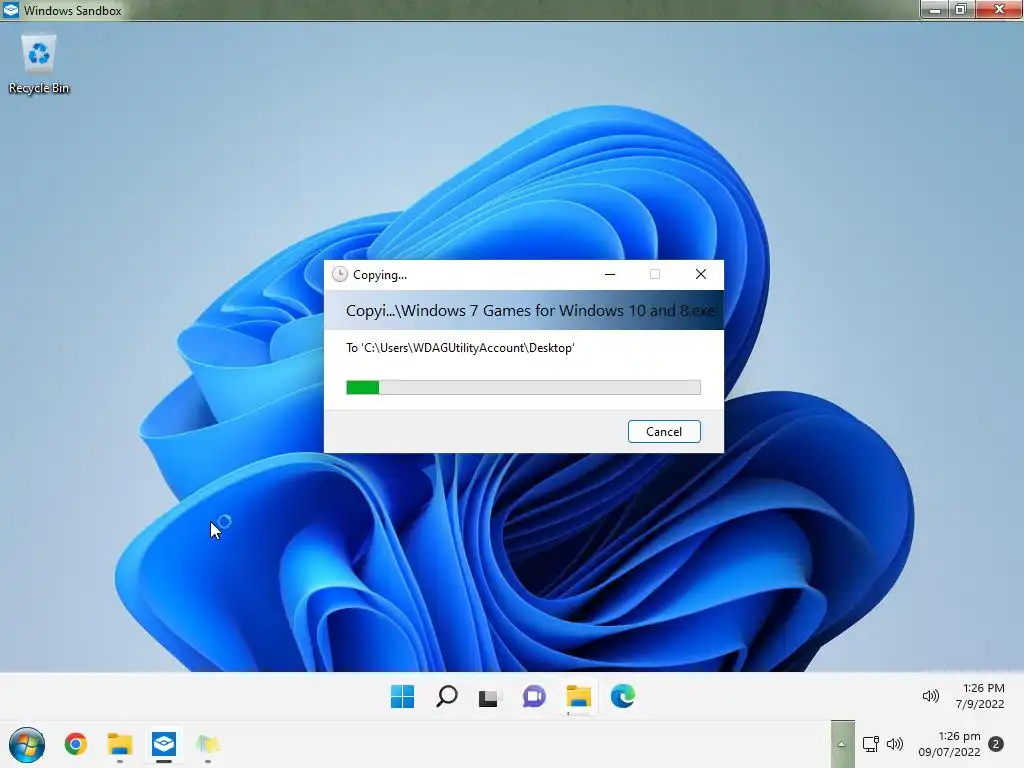Viewport: 1024px width, 768px height.
Task: Open Search from the sandbox taskbar
Action: point(447,696)
